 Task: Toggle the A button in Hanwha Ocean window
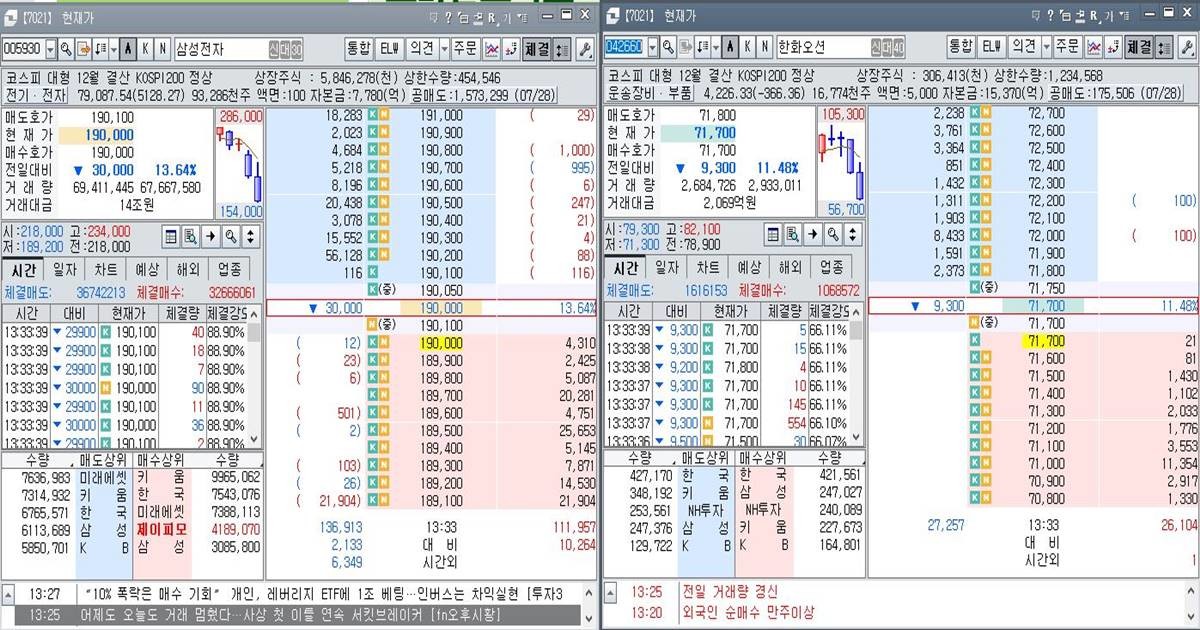click(x=730, y=48)
